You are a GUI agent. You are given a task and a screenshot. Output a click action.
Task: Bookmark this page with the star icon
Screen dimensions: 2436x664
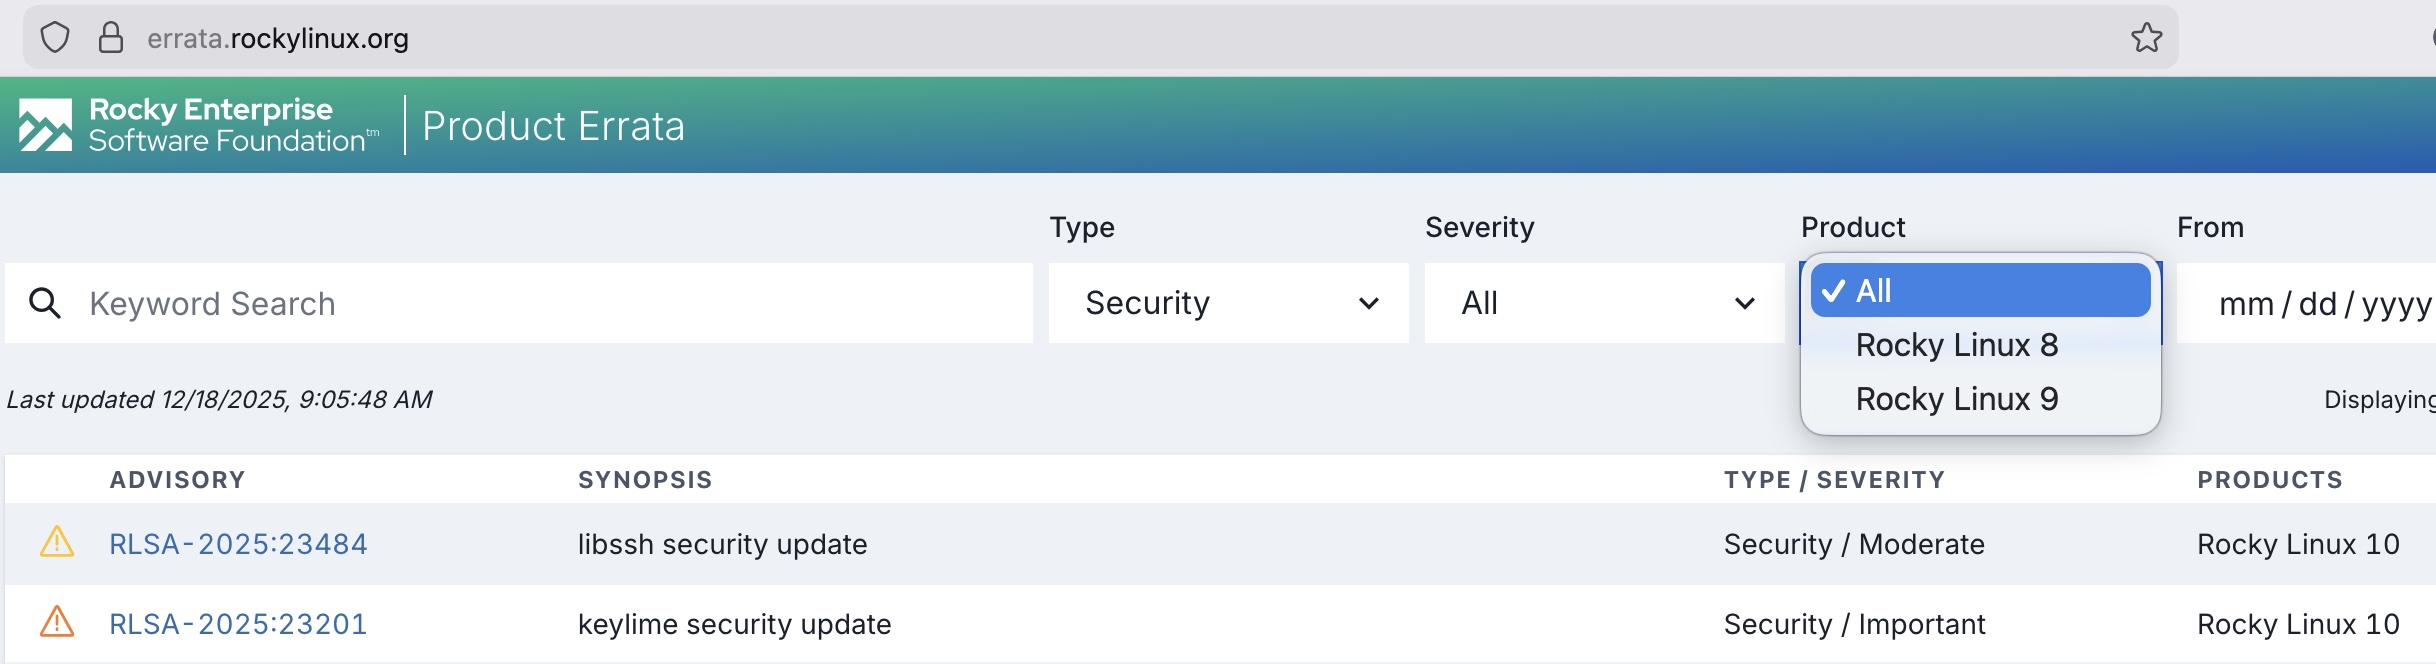[2146, 38]
